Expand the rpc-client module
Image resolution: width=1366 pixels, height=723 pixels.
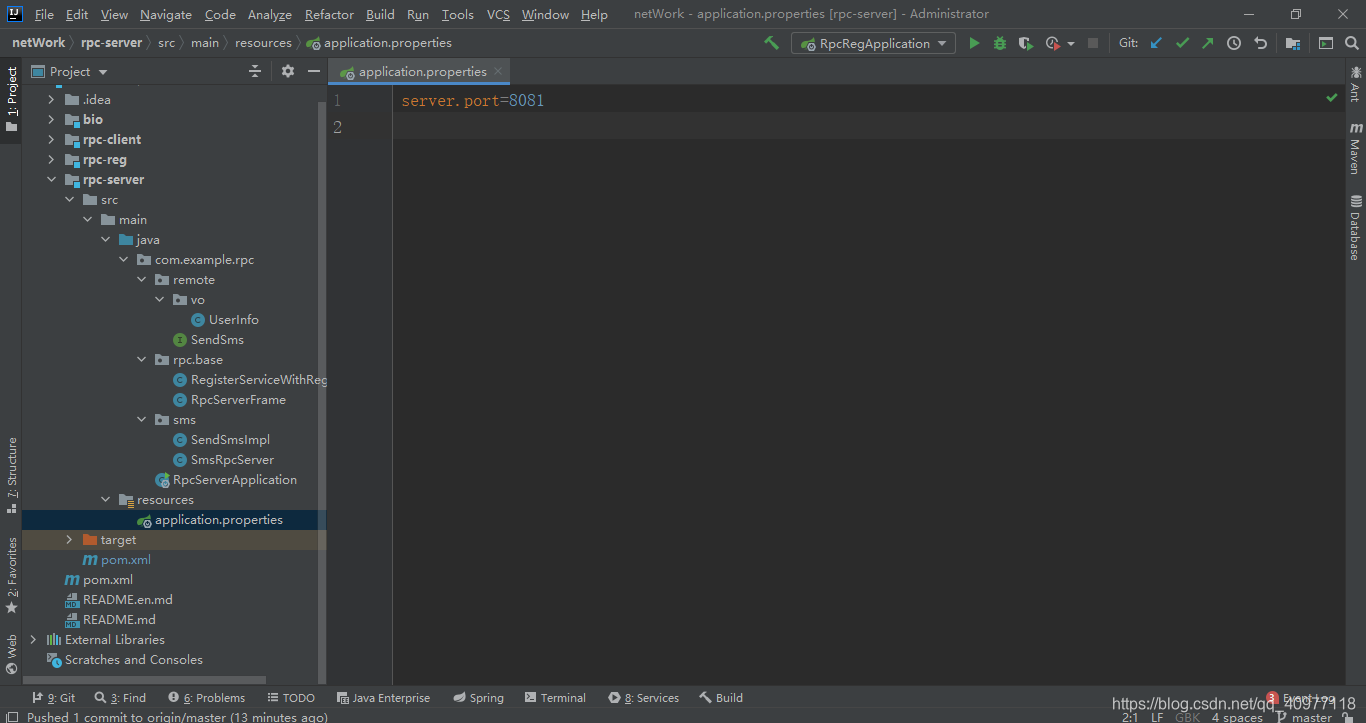point(51,139)
